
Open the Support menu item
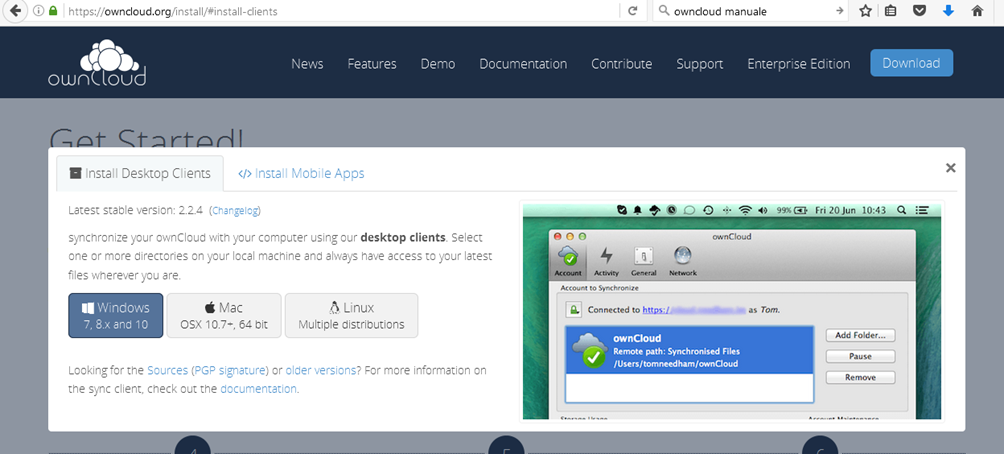(x=700, y=63)
